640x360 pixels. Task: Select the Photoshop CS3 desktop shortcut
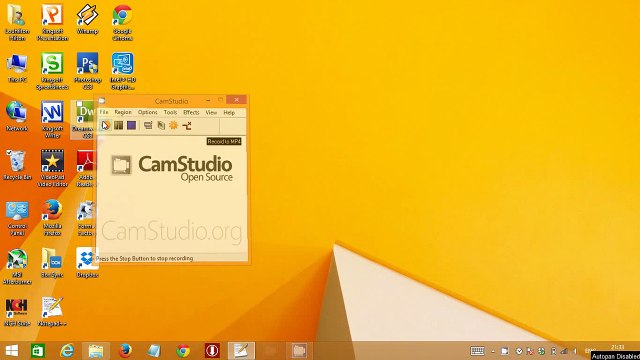coord(87,71)
